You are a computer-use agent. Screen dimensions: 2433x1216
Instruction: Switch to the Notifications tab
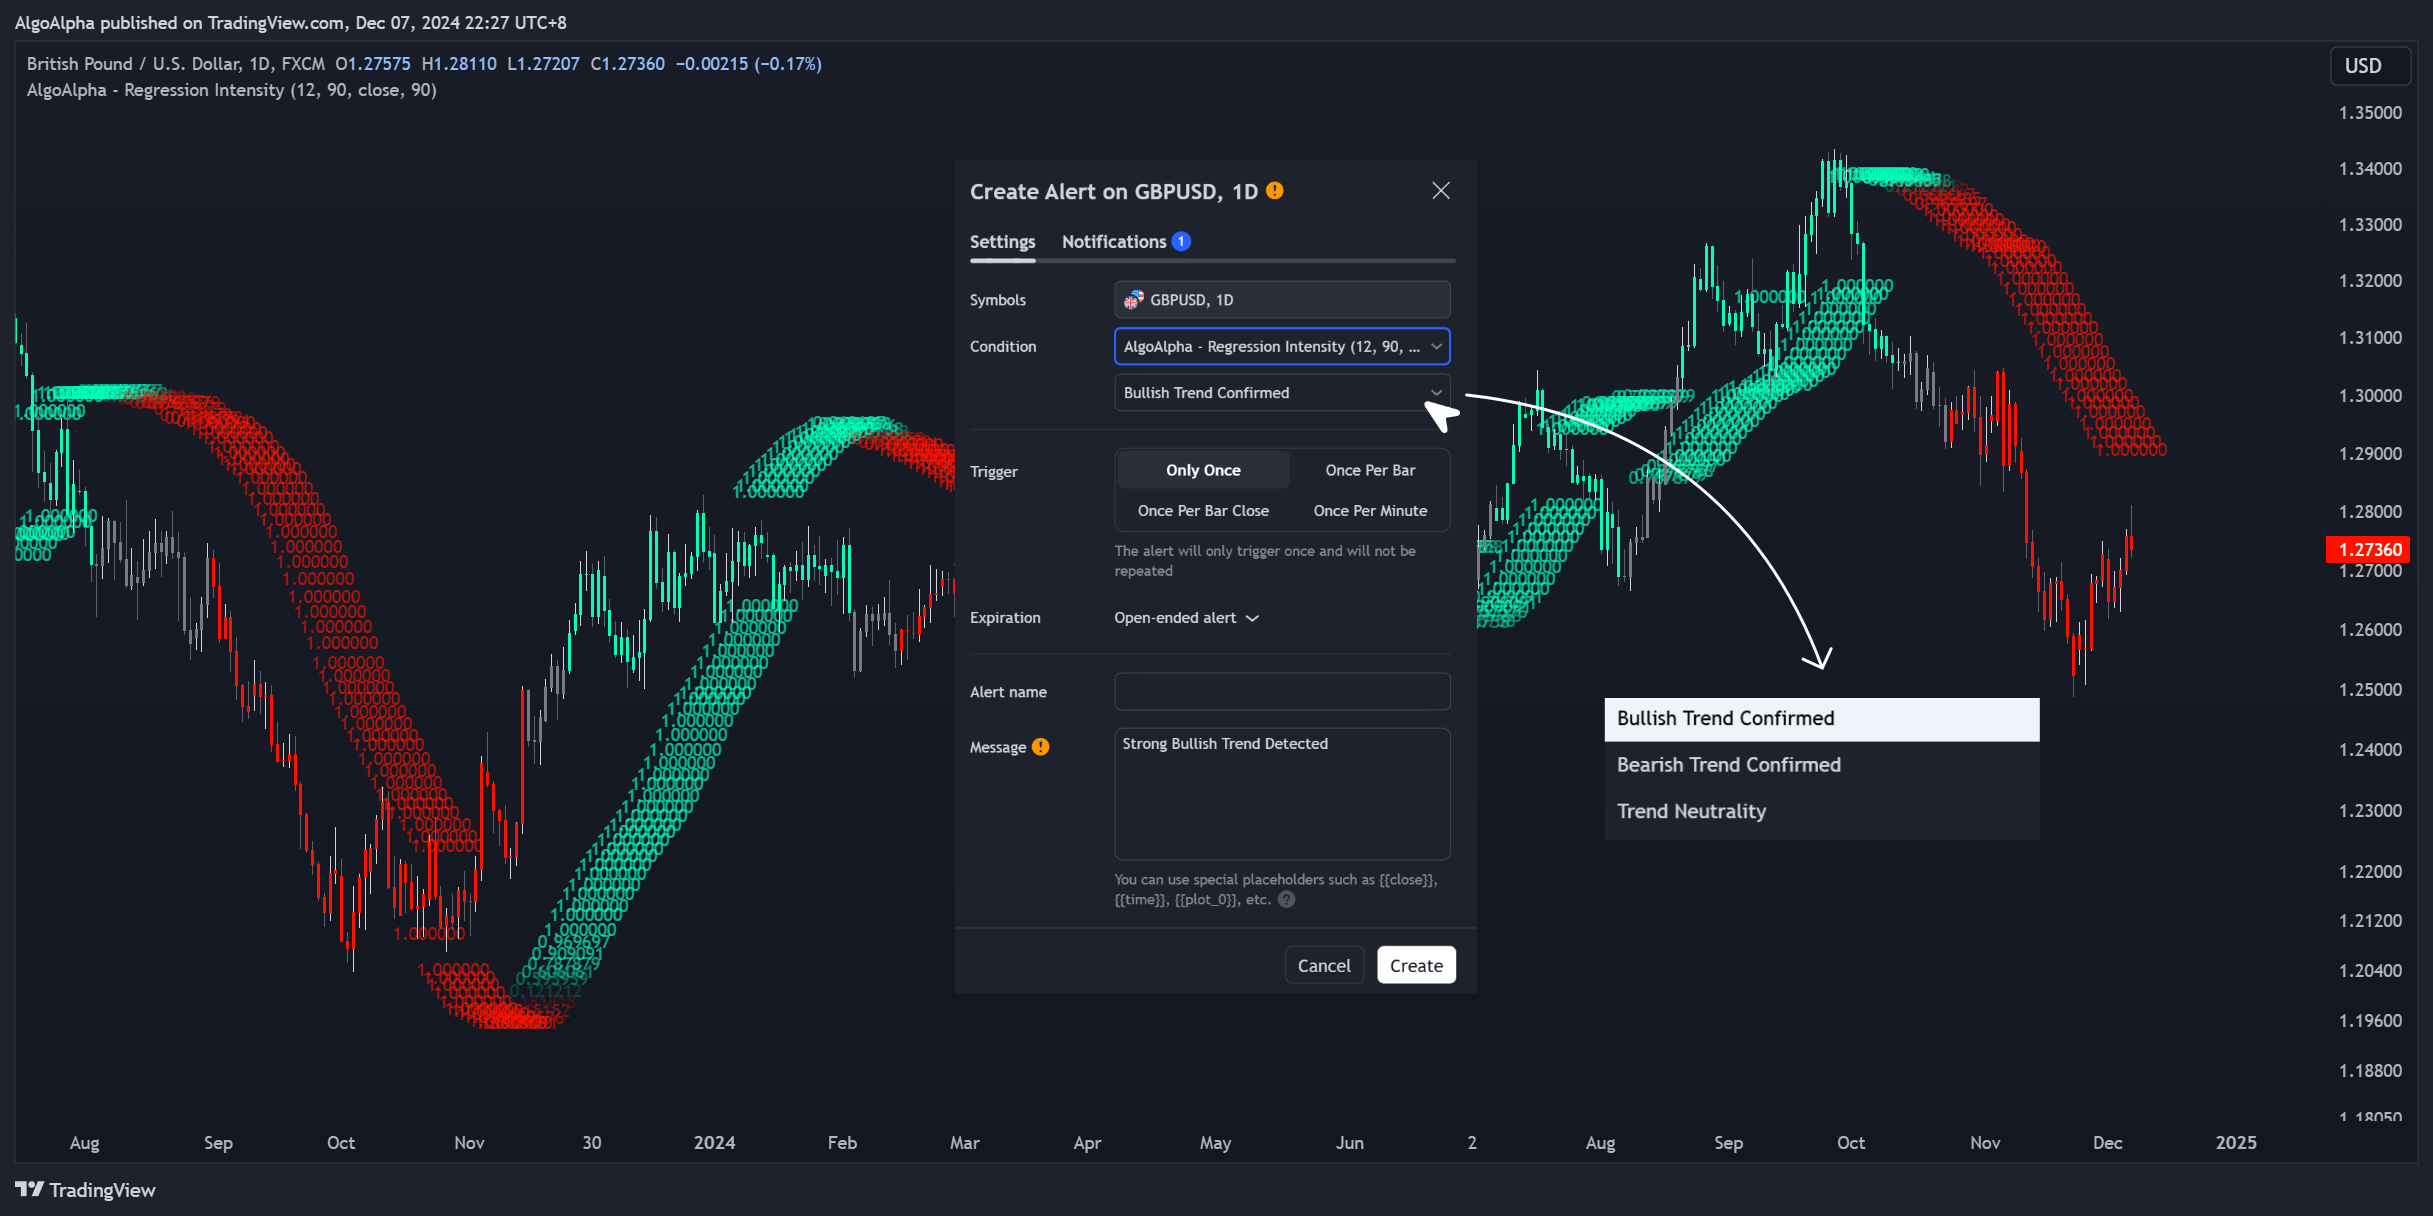(x=1114, y=241)
